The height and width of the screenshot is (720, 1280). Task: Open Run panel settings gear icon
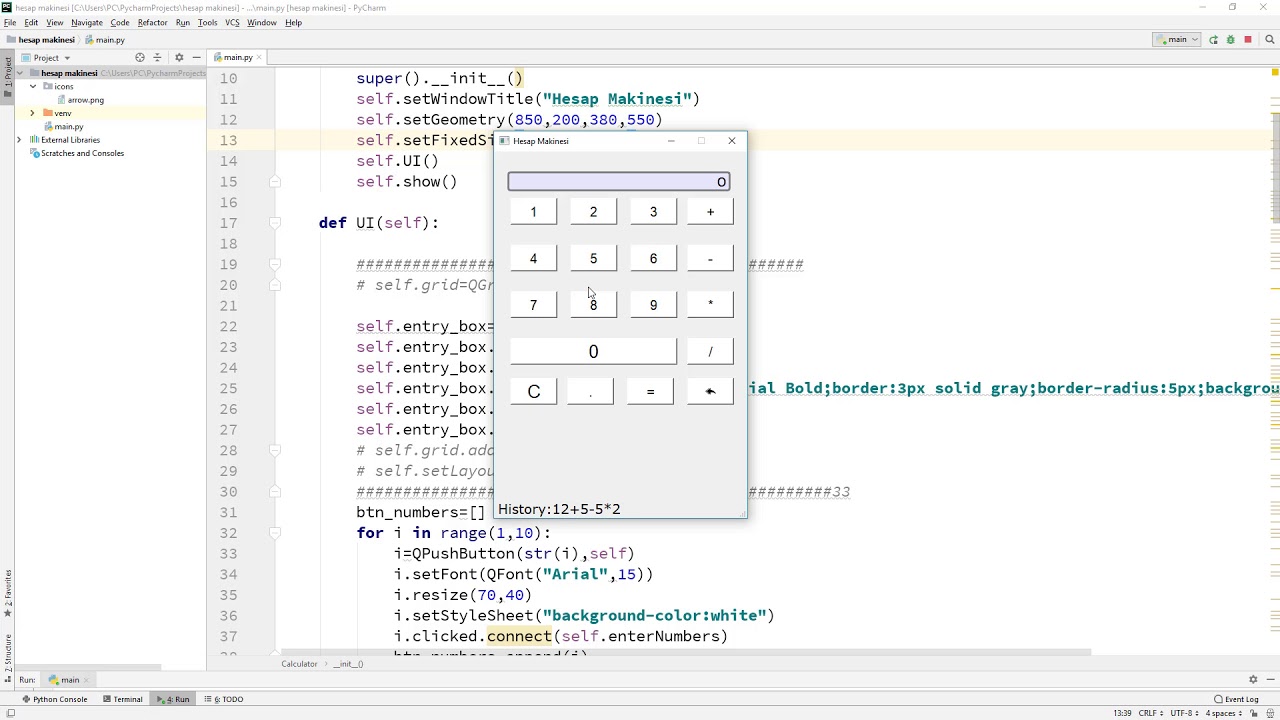[1252, 680]
